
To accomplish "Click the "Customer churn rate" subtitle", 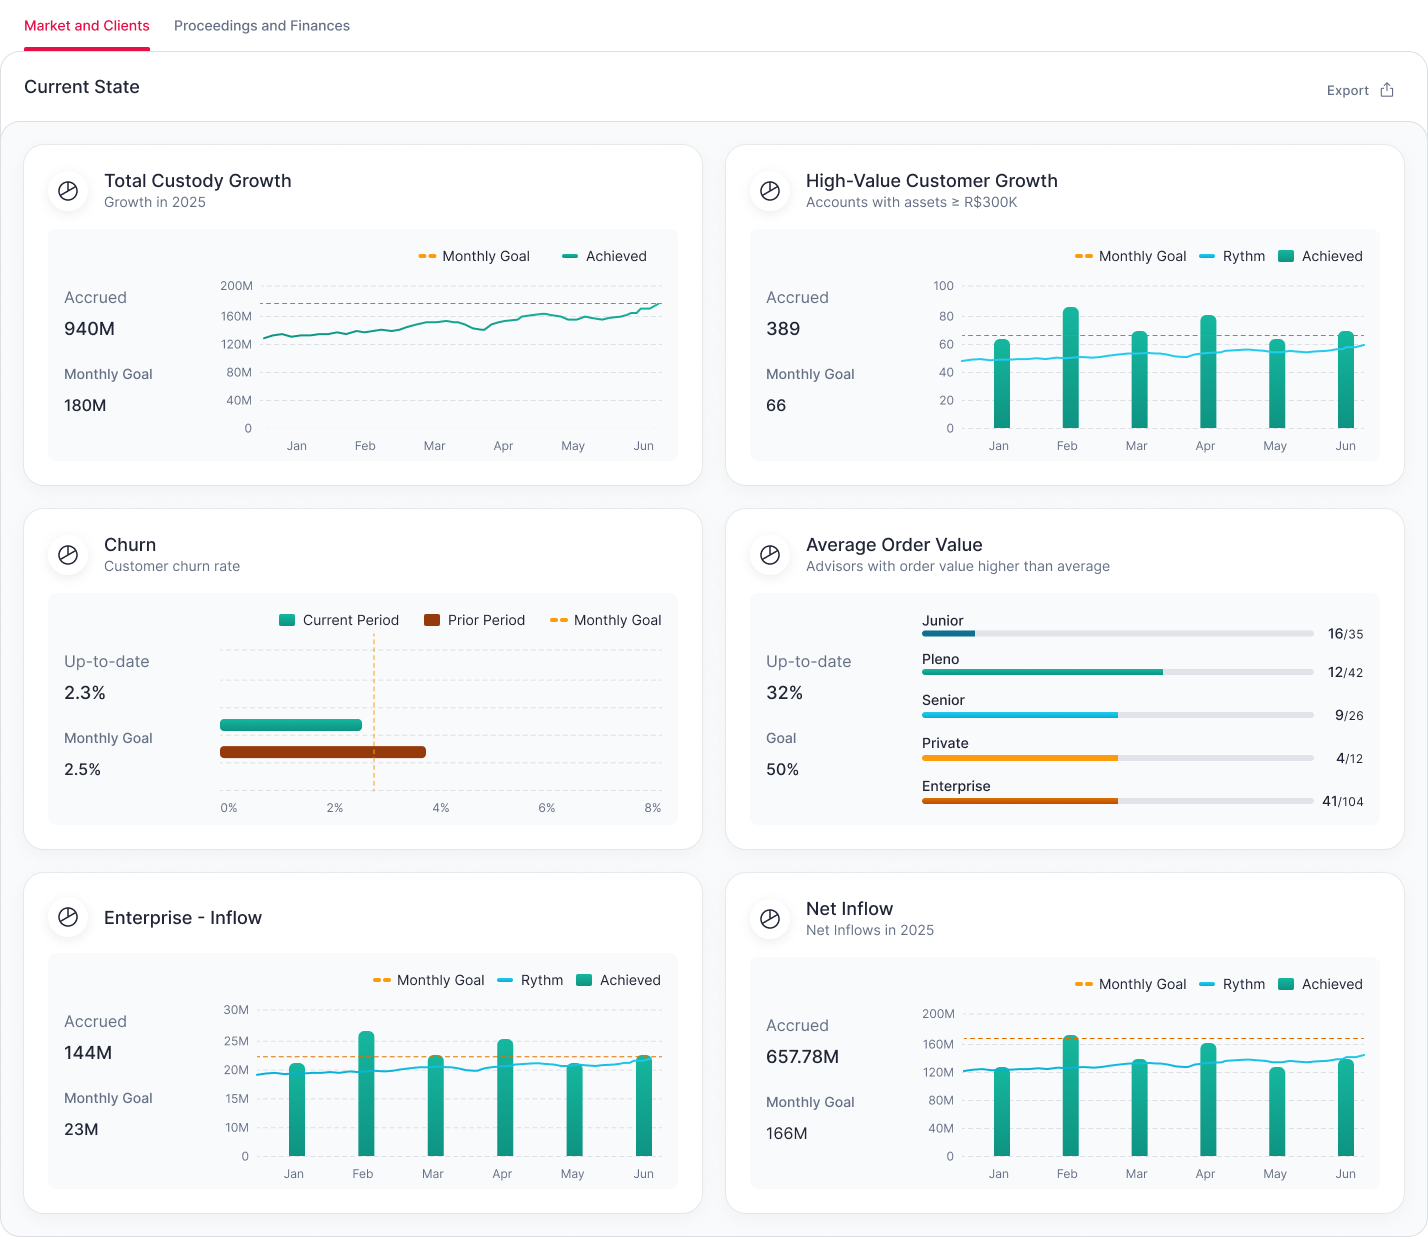I will click(172, 566).
